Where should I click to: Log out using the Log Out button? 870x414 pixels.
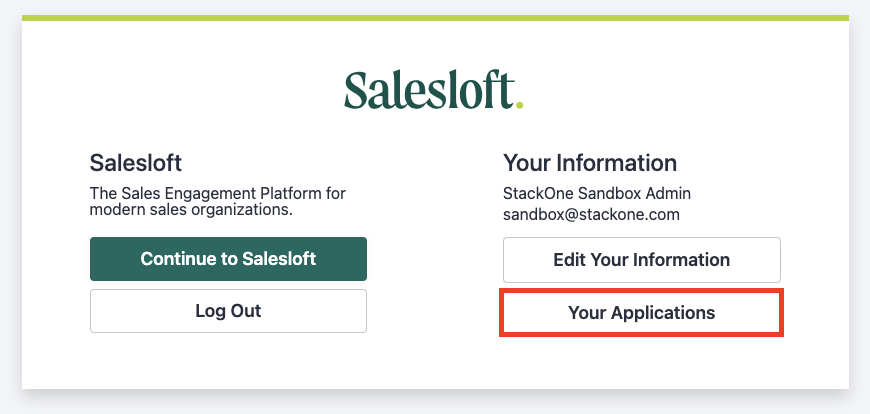click(x=228, y=311)
